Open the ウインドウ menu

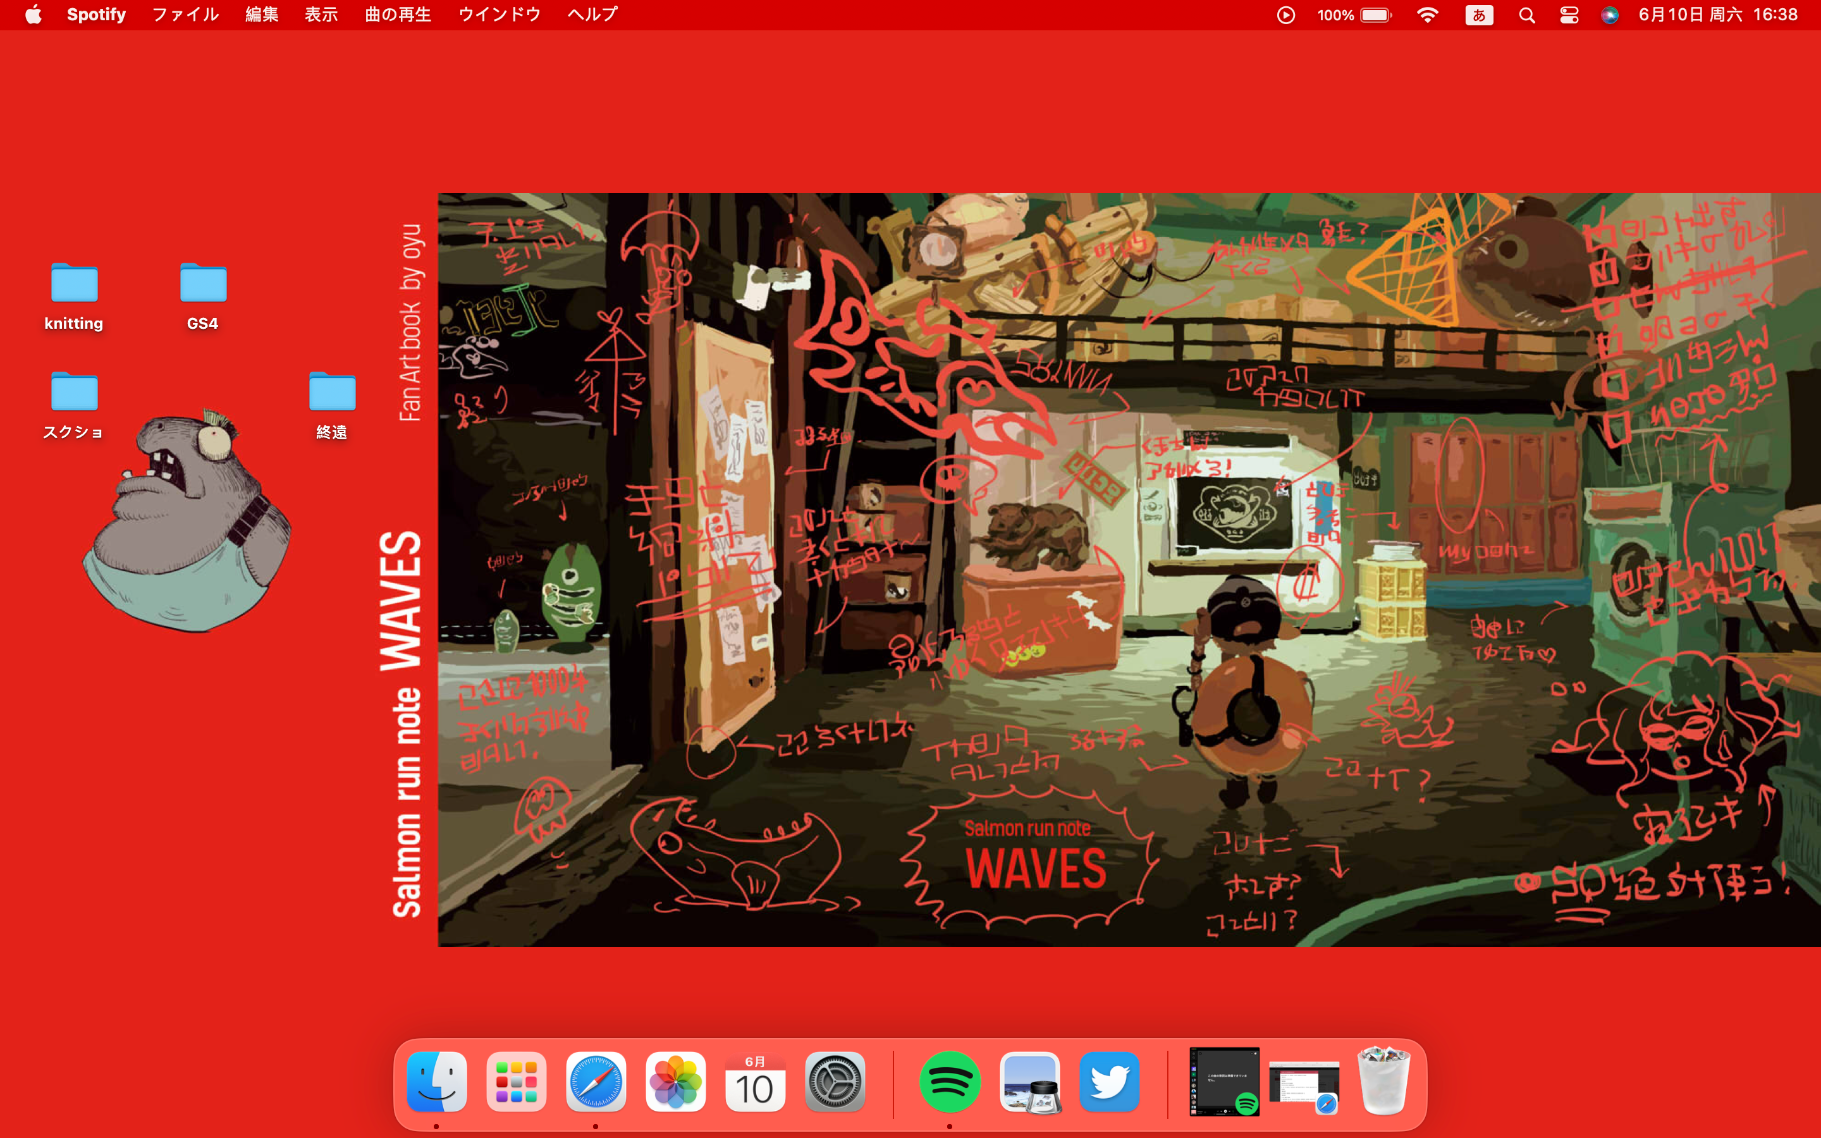coord(499,14)
